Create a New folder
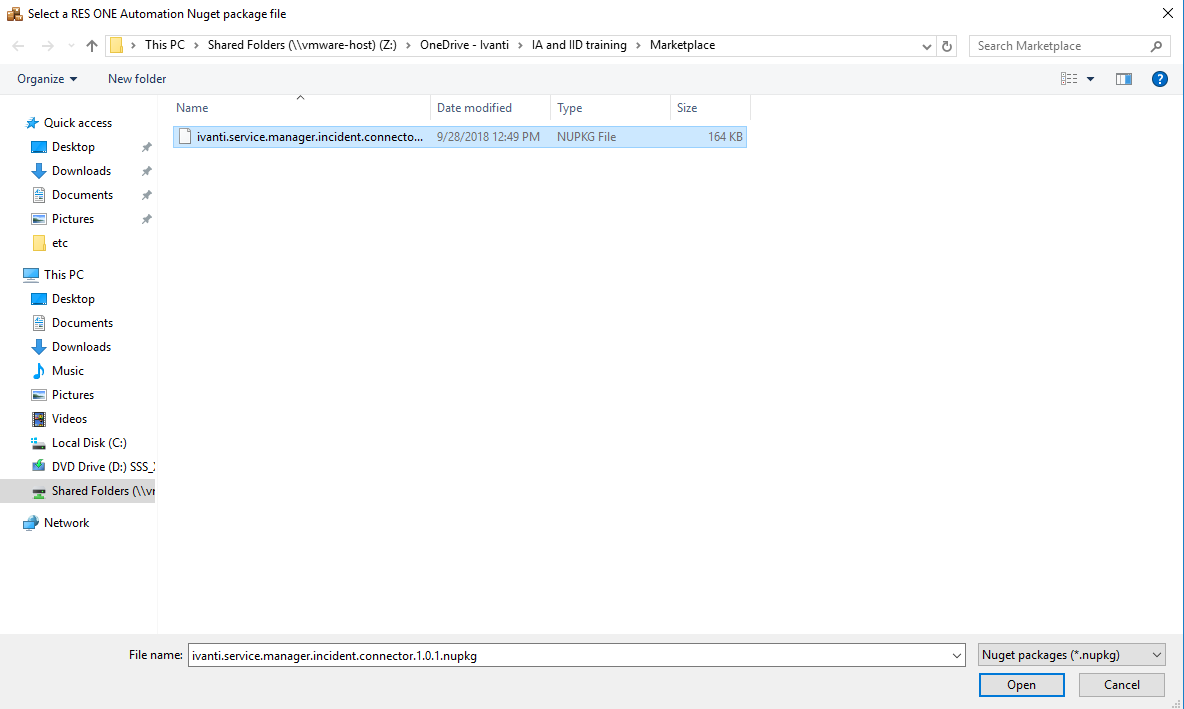 coord(137,79)
